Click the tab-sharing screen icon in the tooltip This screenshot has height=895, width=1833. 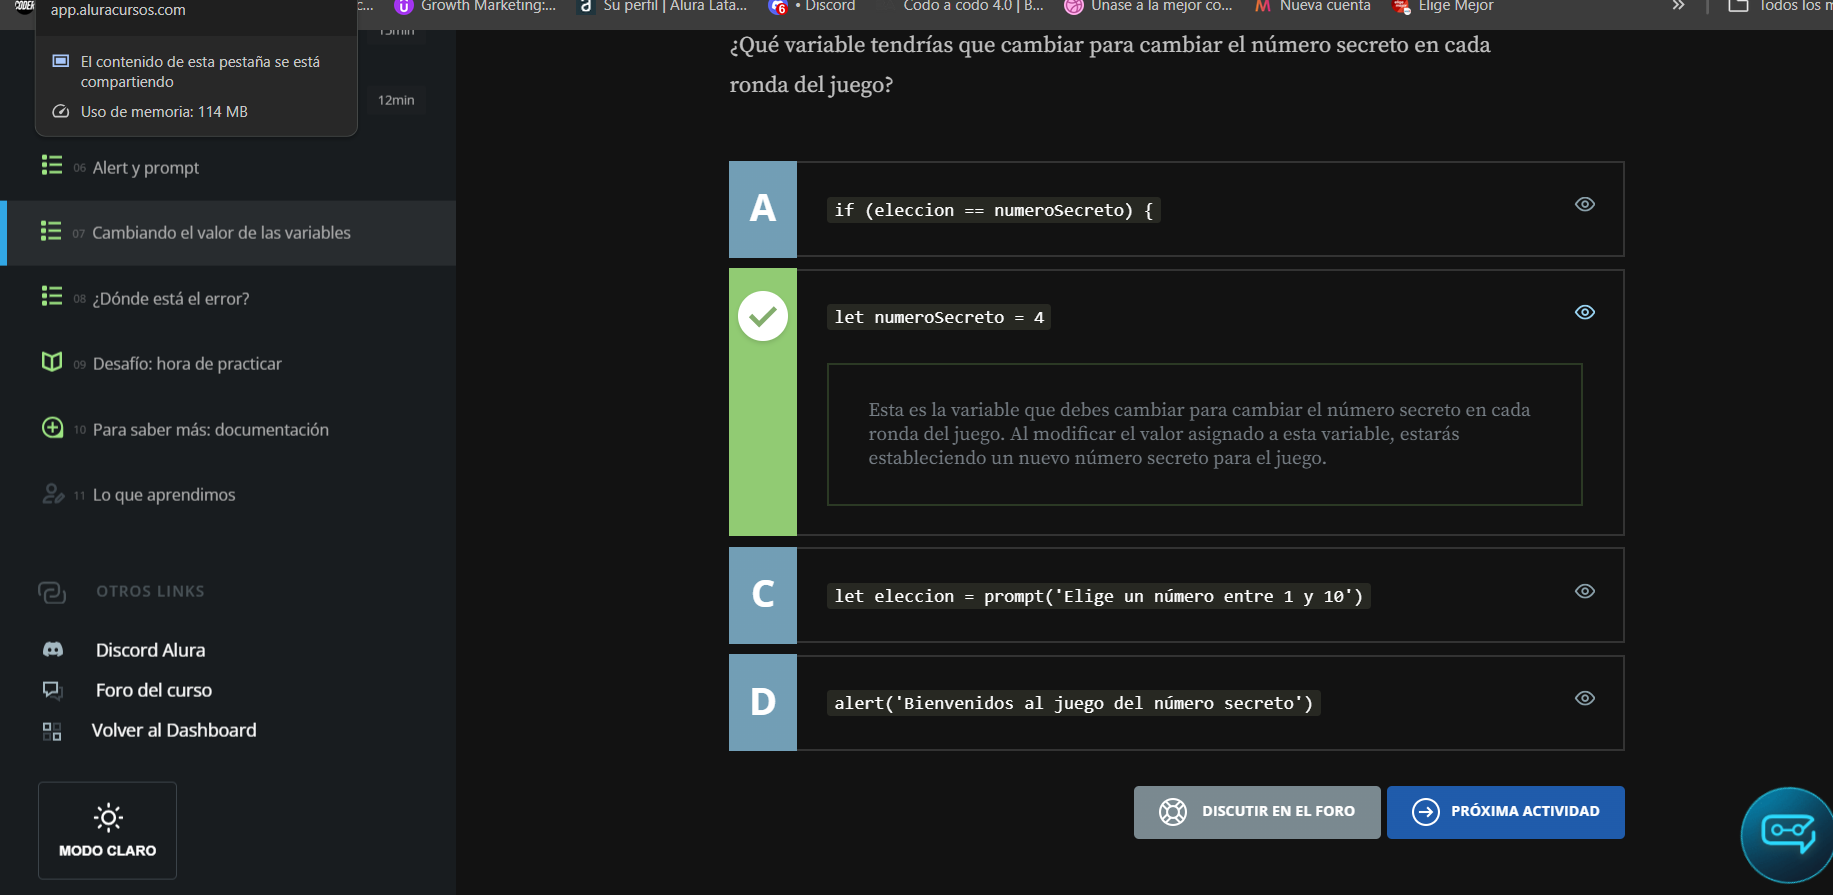pos(61,61)
